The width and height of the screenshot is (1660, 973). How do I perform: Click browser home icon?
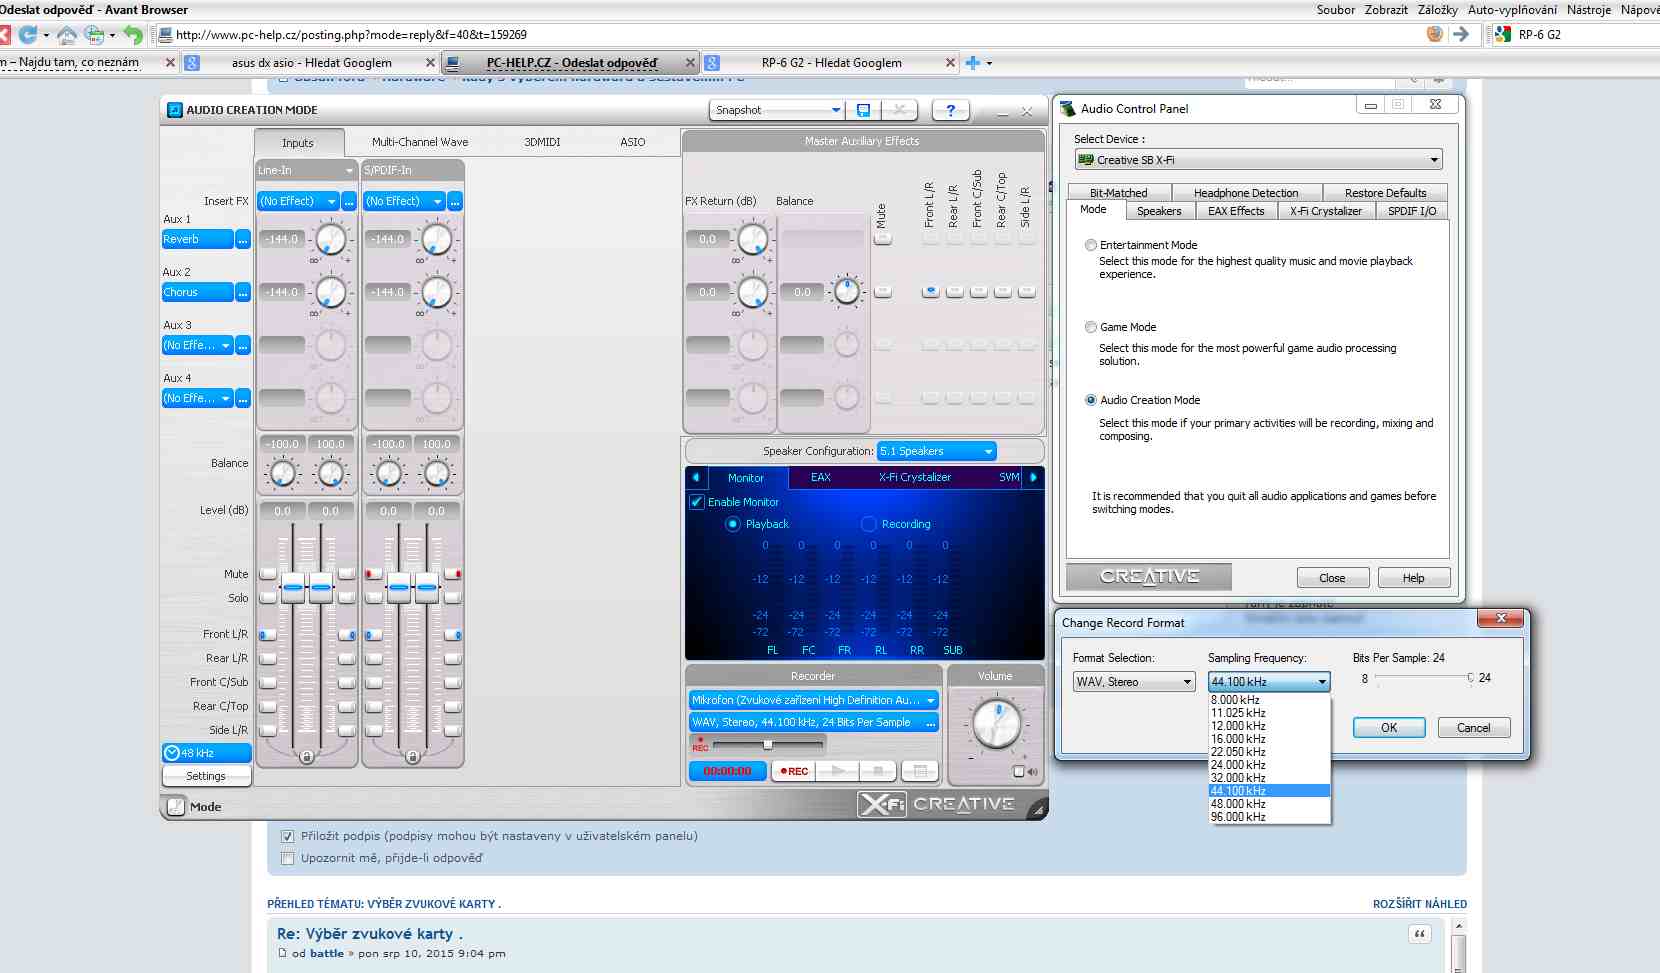67,35
